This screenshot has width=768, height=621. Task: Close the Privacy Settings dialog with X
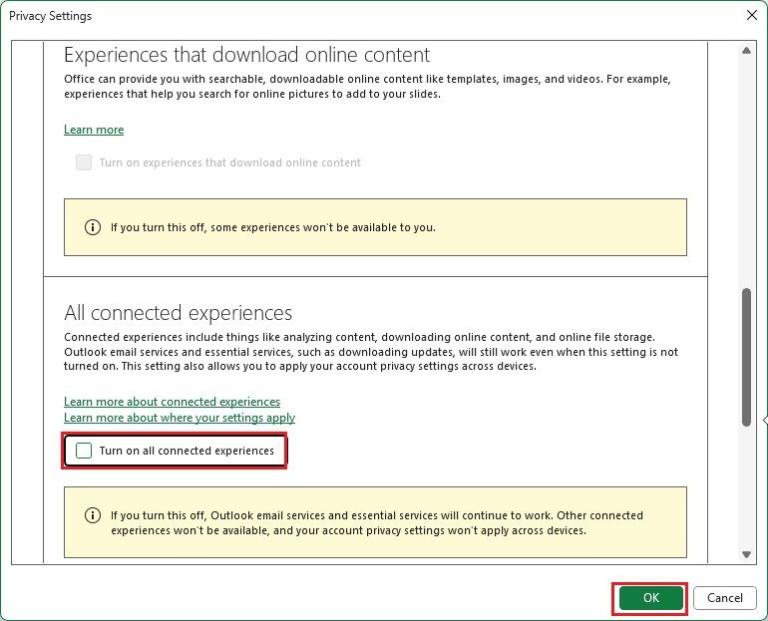[x=751, y=15]
